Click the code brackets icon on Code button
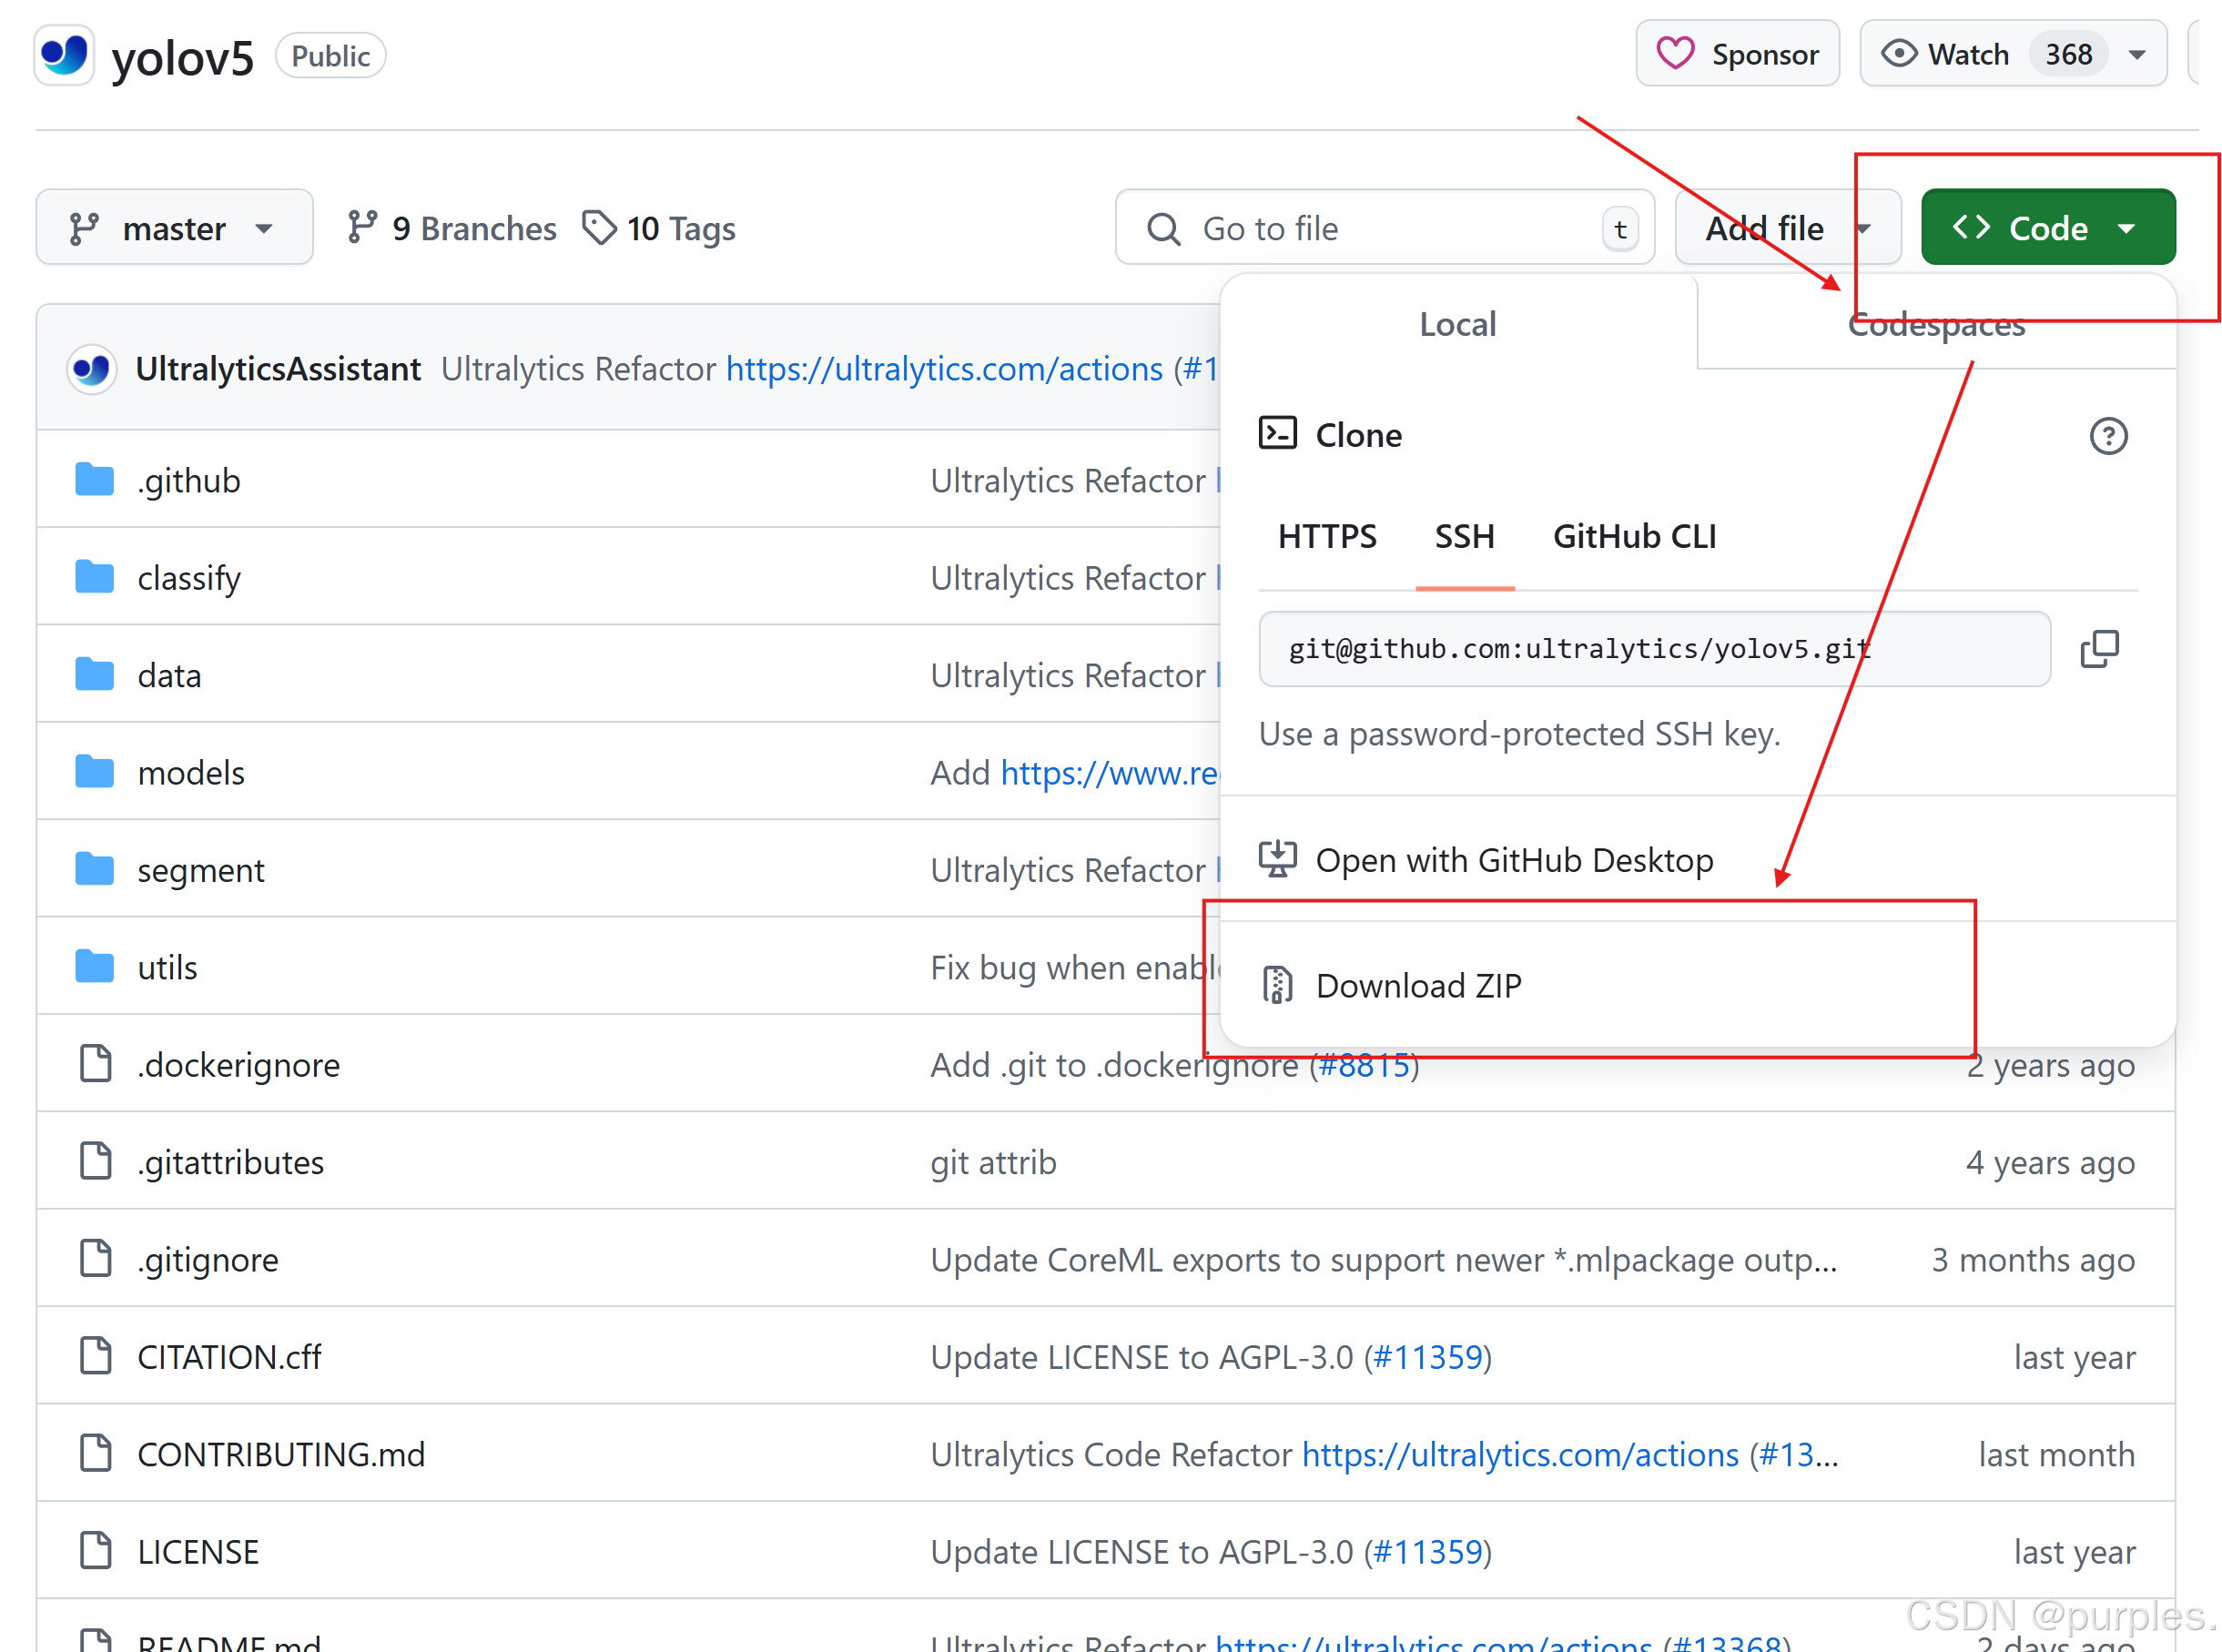 1971,227
